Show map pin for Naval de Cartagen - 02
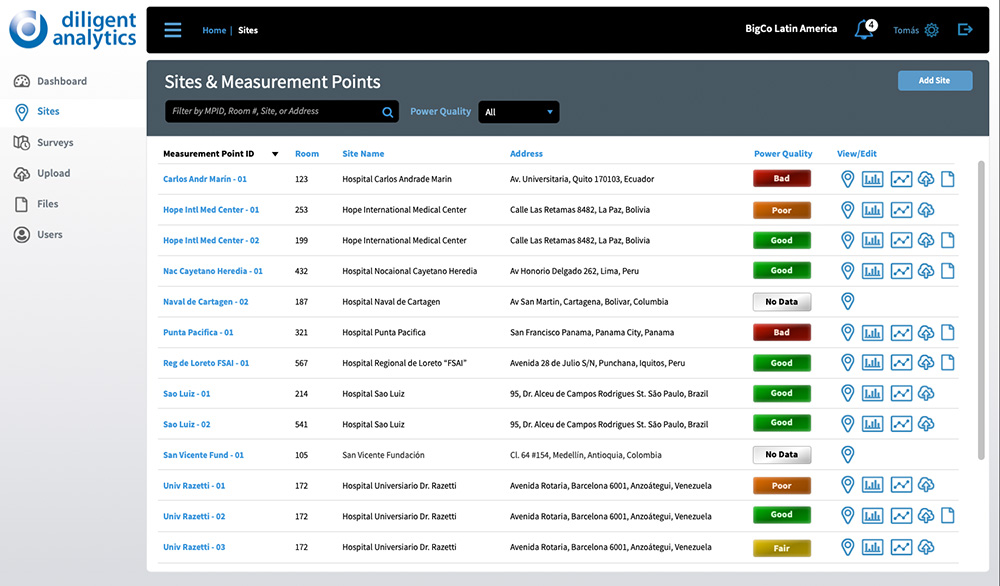1000x586 pixels. click(x=848, y=301)
